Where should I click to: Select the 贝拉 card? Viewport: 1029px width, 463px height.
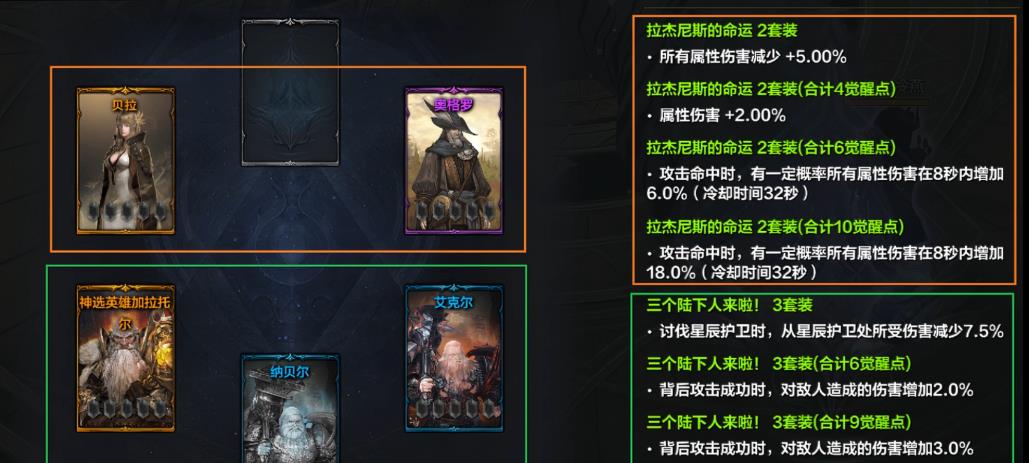tap(126, 161)
